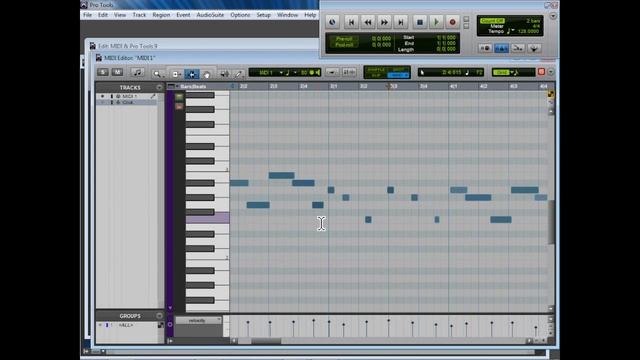Select the Grabber tool
The width and height of the screenshot is (640, 360).
click(207, 74)
